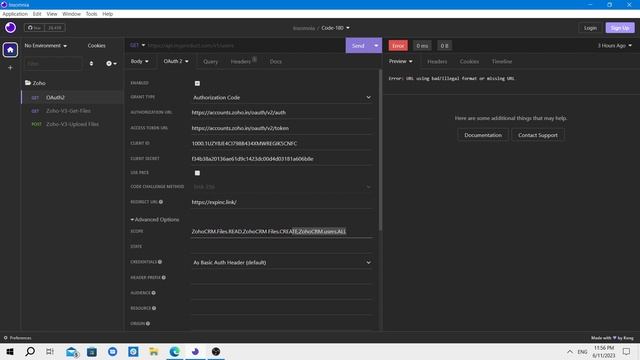Toggle the Enabled checkbox
The width and height of the screenshot is (640, 360).
click(197, 83)
